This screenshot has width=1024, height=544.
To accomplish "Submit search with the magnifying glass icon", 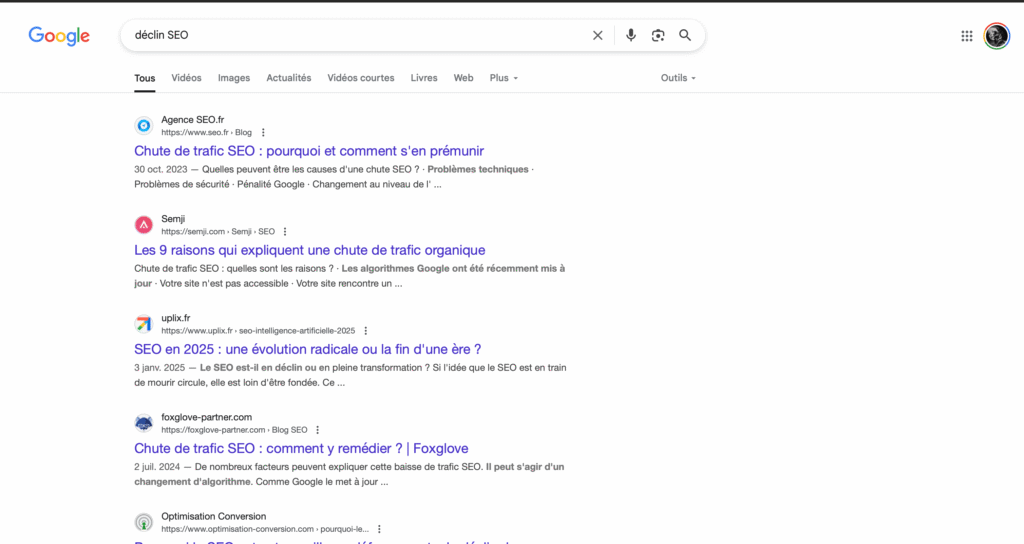I will [685, 35].
